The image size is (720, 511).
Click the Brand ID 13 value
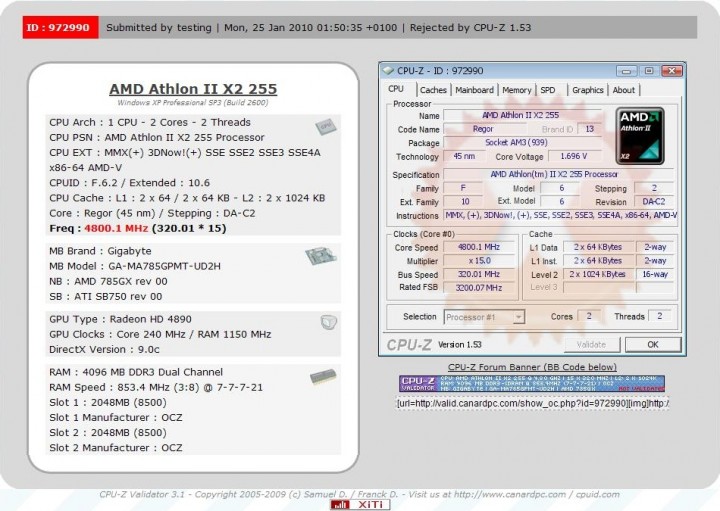pyautogui.click(x=590, y=129)
